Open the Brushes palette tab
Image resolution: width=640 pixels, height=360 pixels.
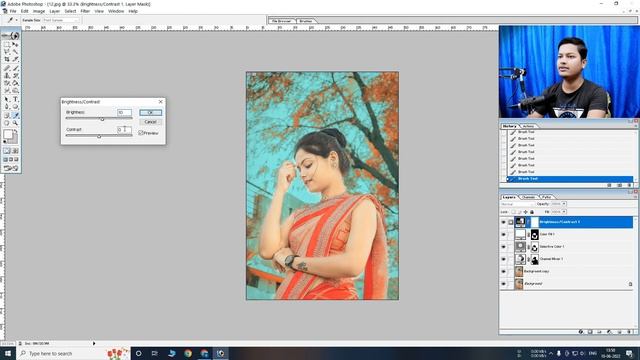(305, 20)
